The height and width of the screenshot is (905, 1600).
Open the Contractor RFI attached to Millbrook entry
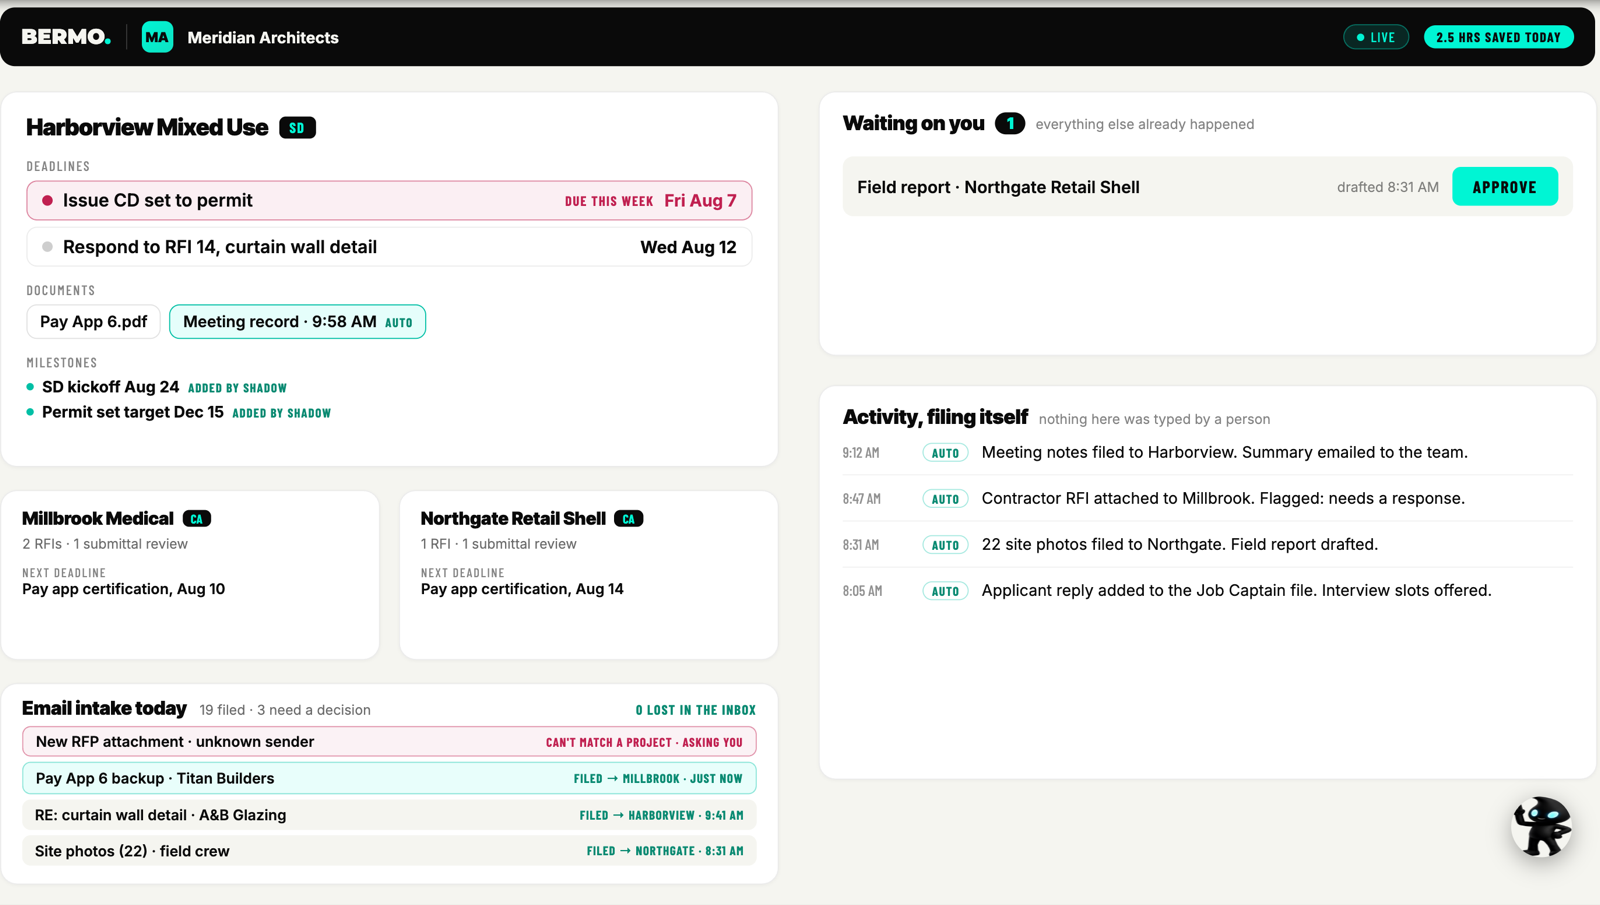[x=1207, y=499]
